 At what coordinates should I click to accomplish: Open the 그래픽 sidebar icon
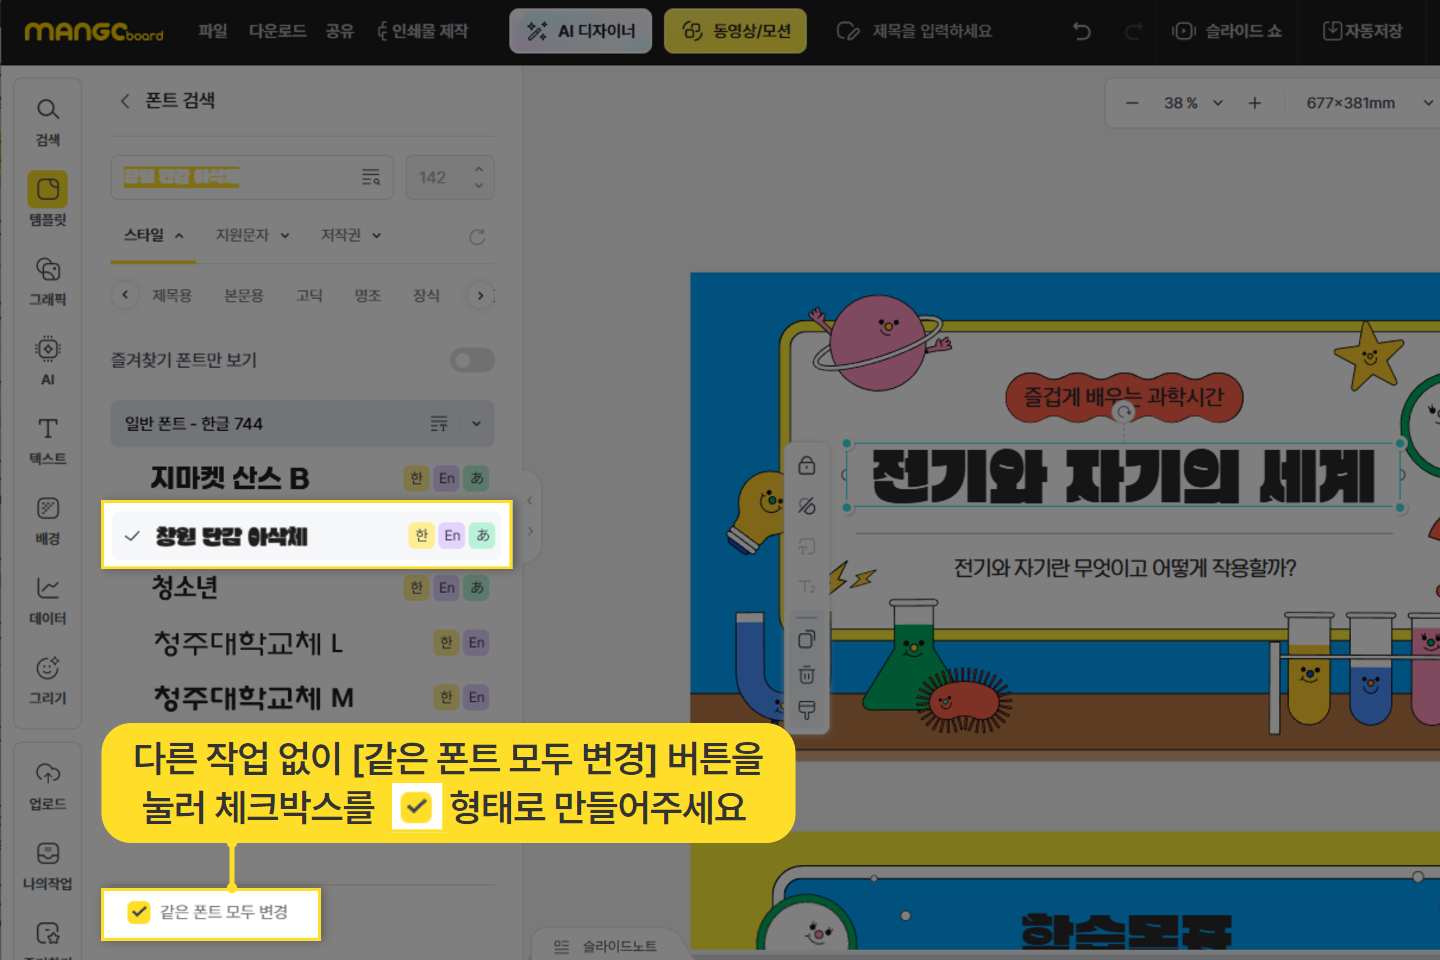(x=47, y=279)
